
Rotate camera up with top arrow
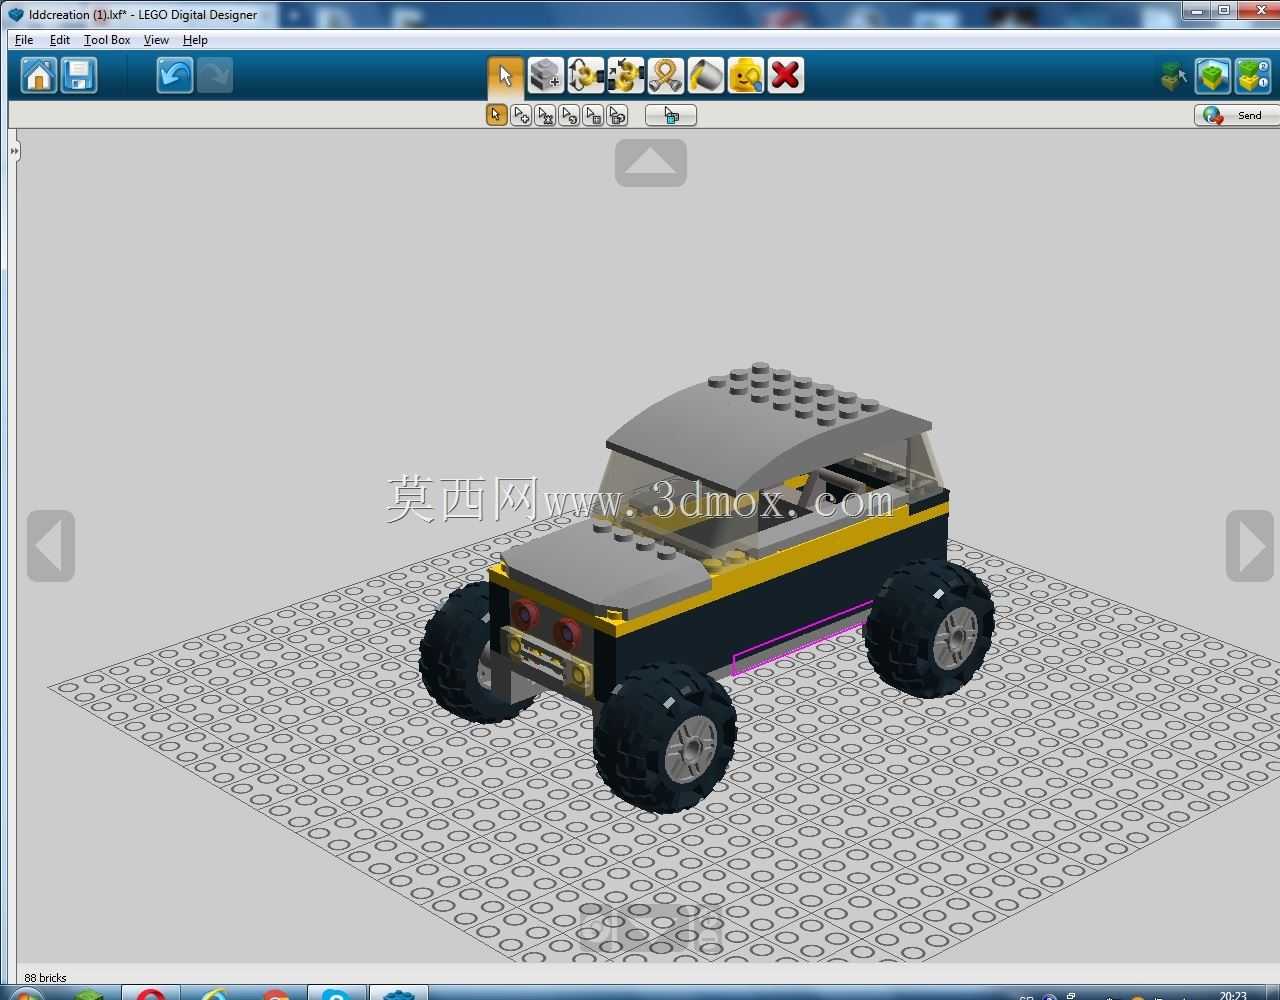tap(651, 163)
